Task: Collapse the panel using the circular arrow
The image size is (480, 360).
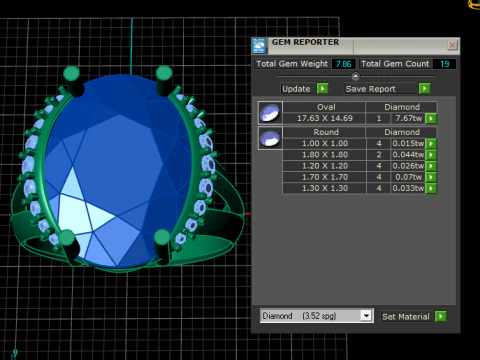Action: click(355, 77)
